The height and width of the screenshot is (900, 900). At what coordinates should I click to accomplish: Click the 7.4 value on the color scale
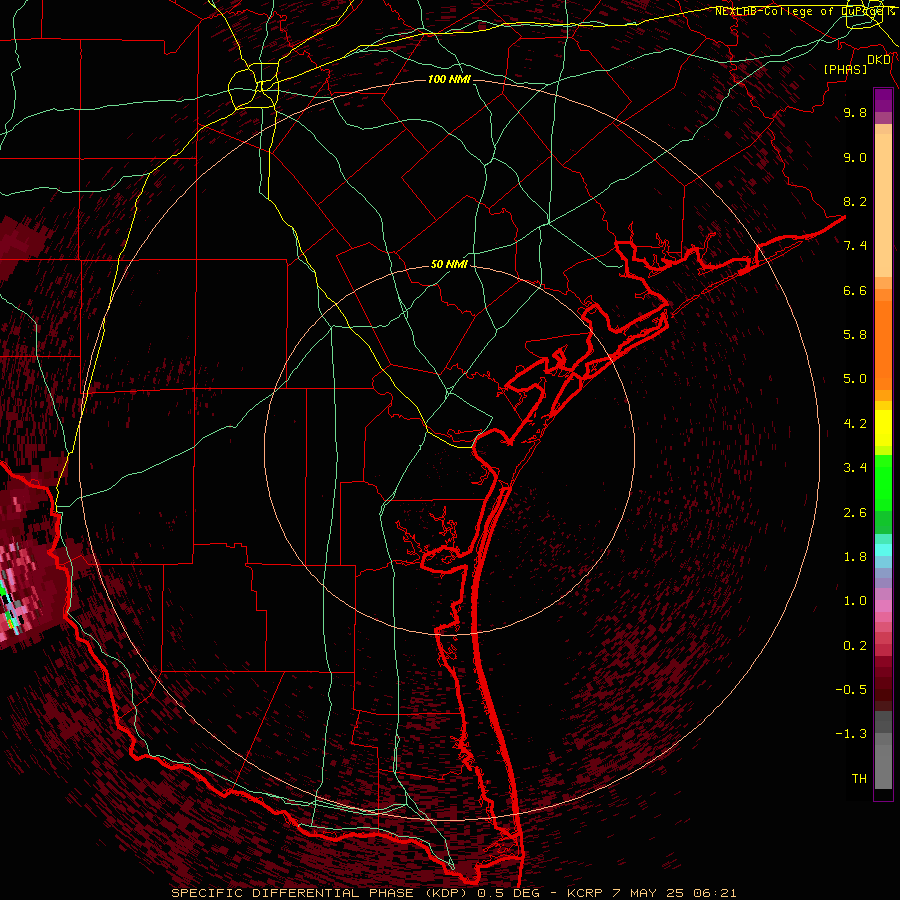[x=855, y=246]
